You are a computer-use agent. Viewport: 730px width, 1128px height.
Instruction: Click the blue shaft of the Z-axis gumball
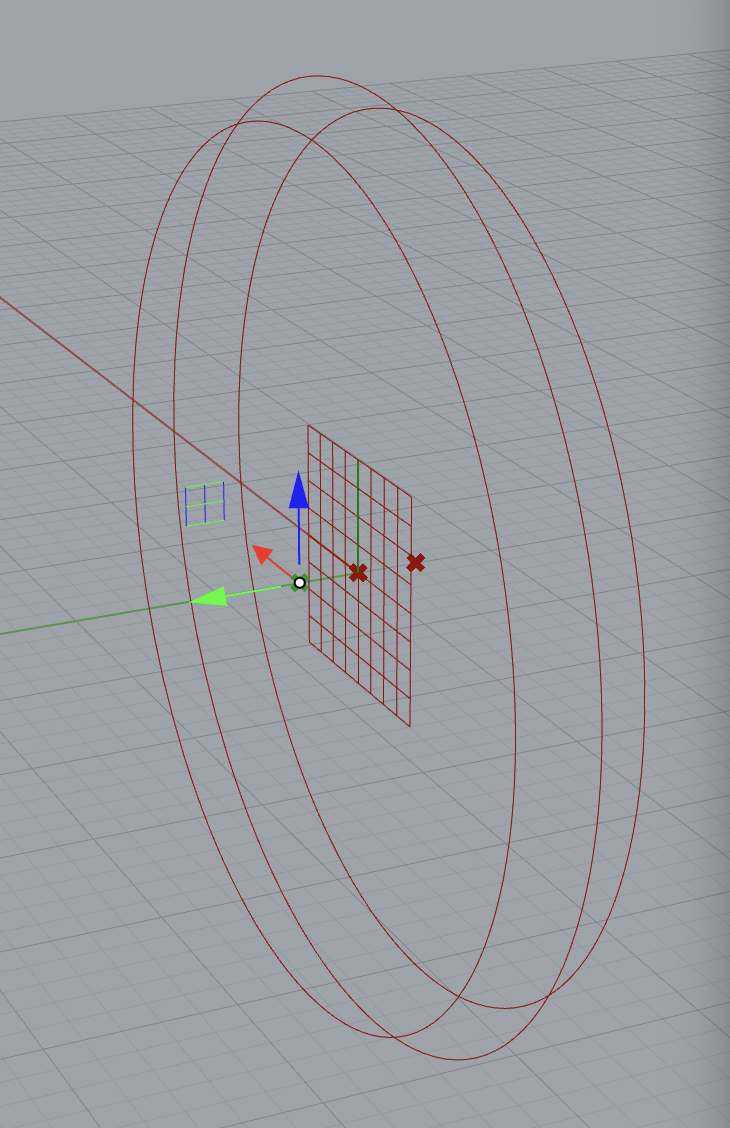point(298,535)
